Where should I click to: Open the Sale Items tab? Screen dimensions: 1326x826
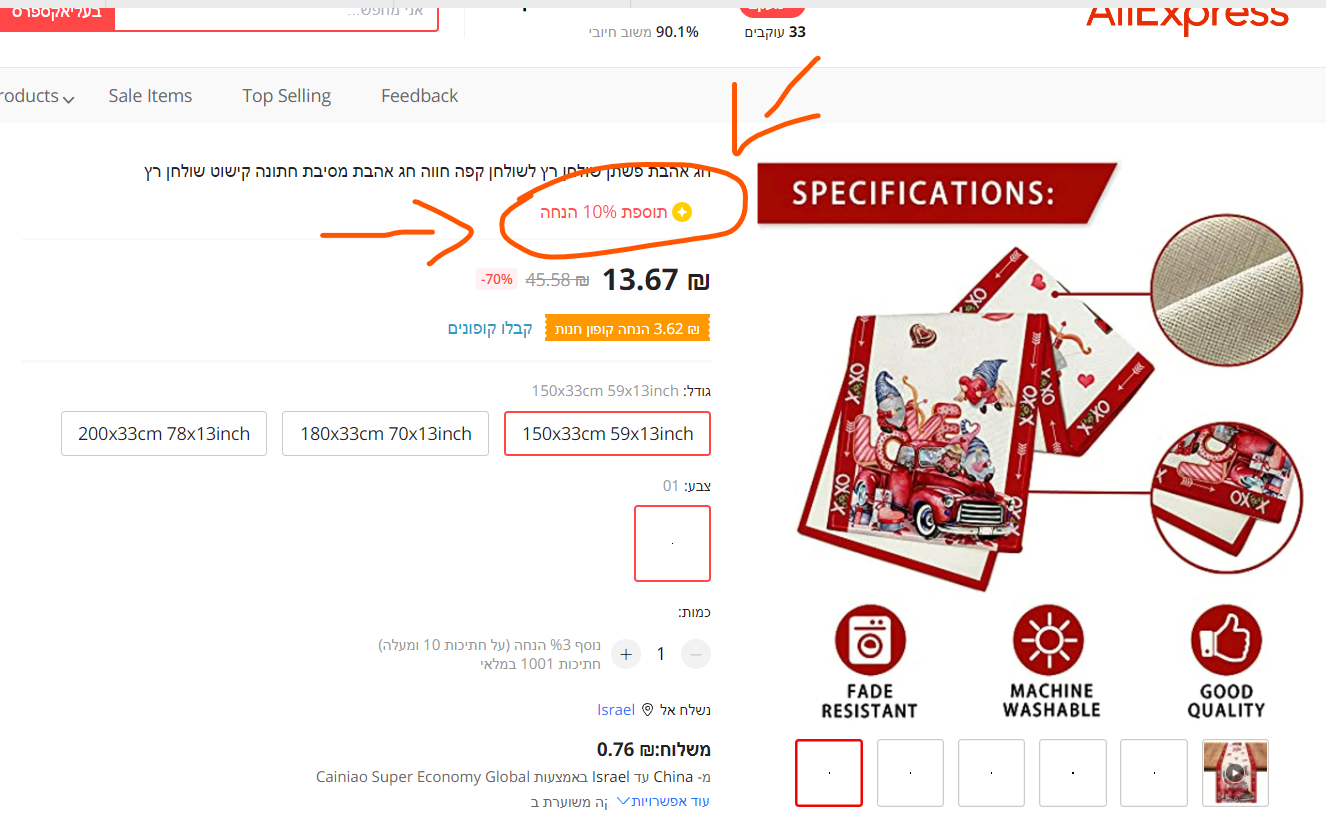[150, 96]
